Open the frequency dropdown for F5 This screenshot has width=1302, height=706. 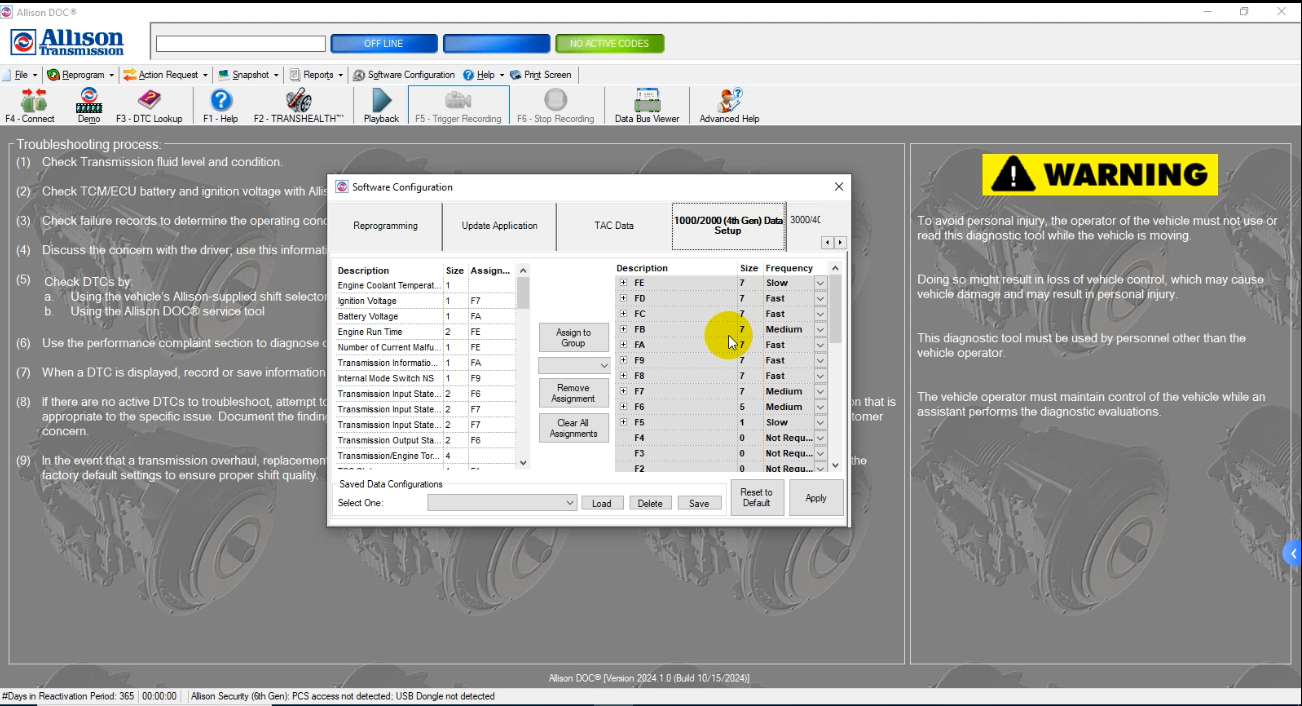click(x=820, y=422)
